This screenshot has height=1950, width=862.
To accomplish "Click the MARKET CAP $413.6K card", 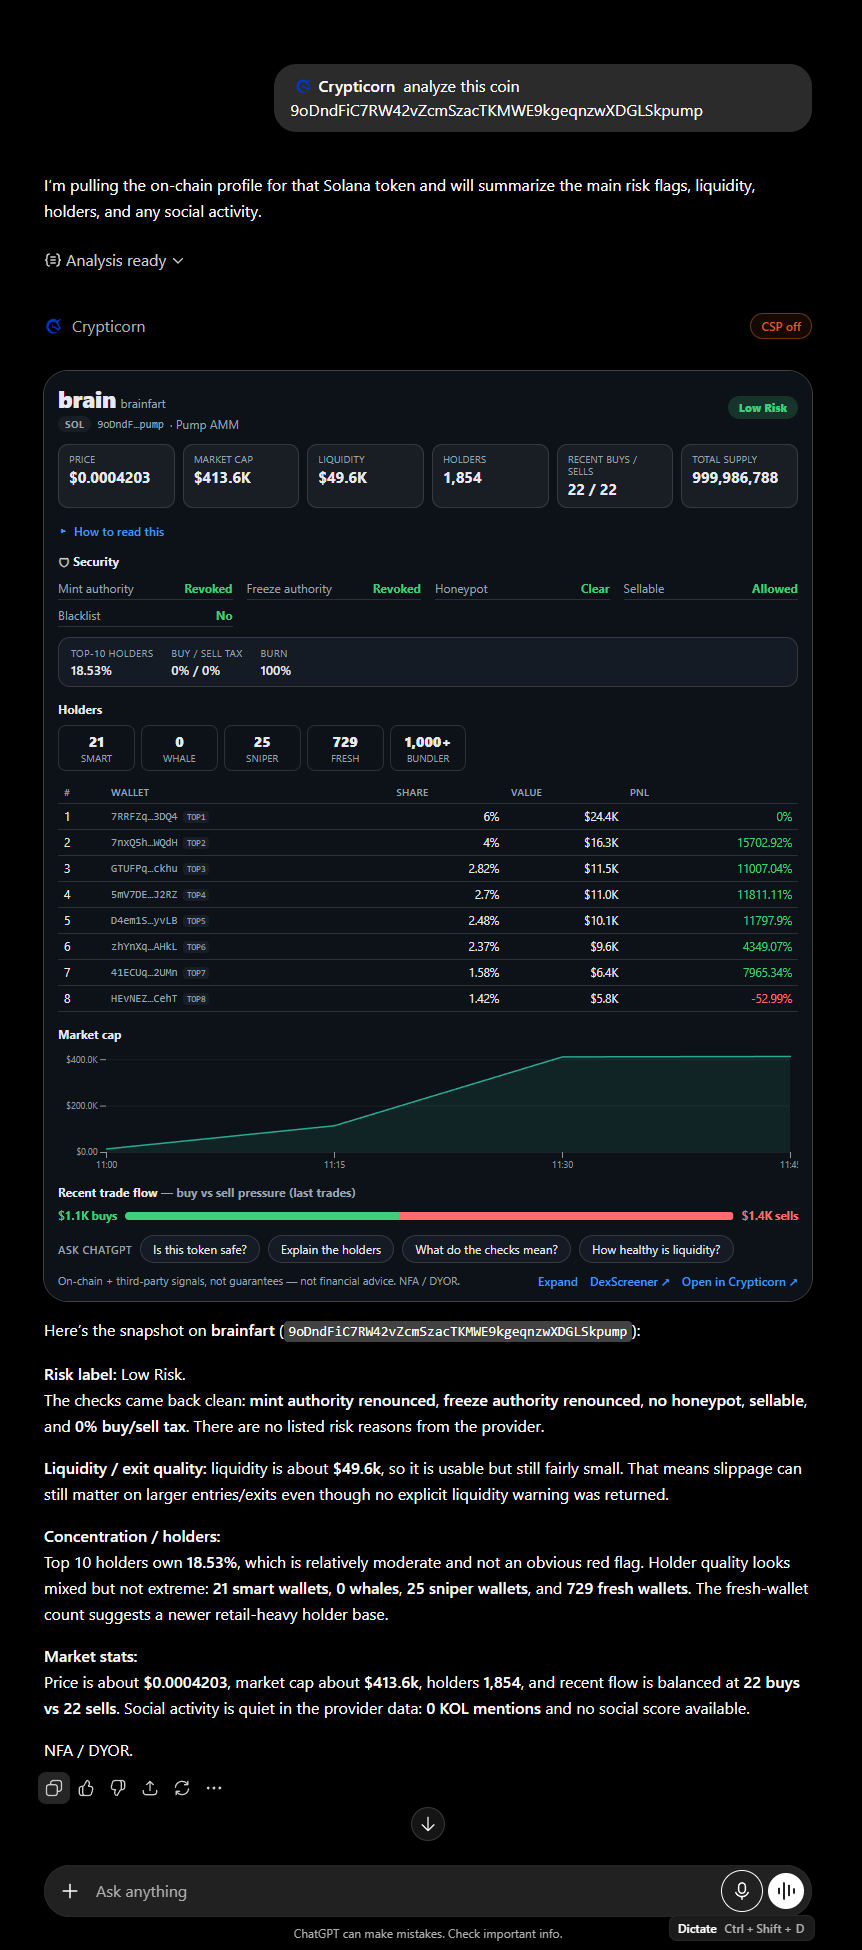I will click(241, 476).
